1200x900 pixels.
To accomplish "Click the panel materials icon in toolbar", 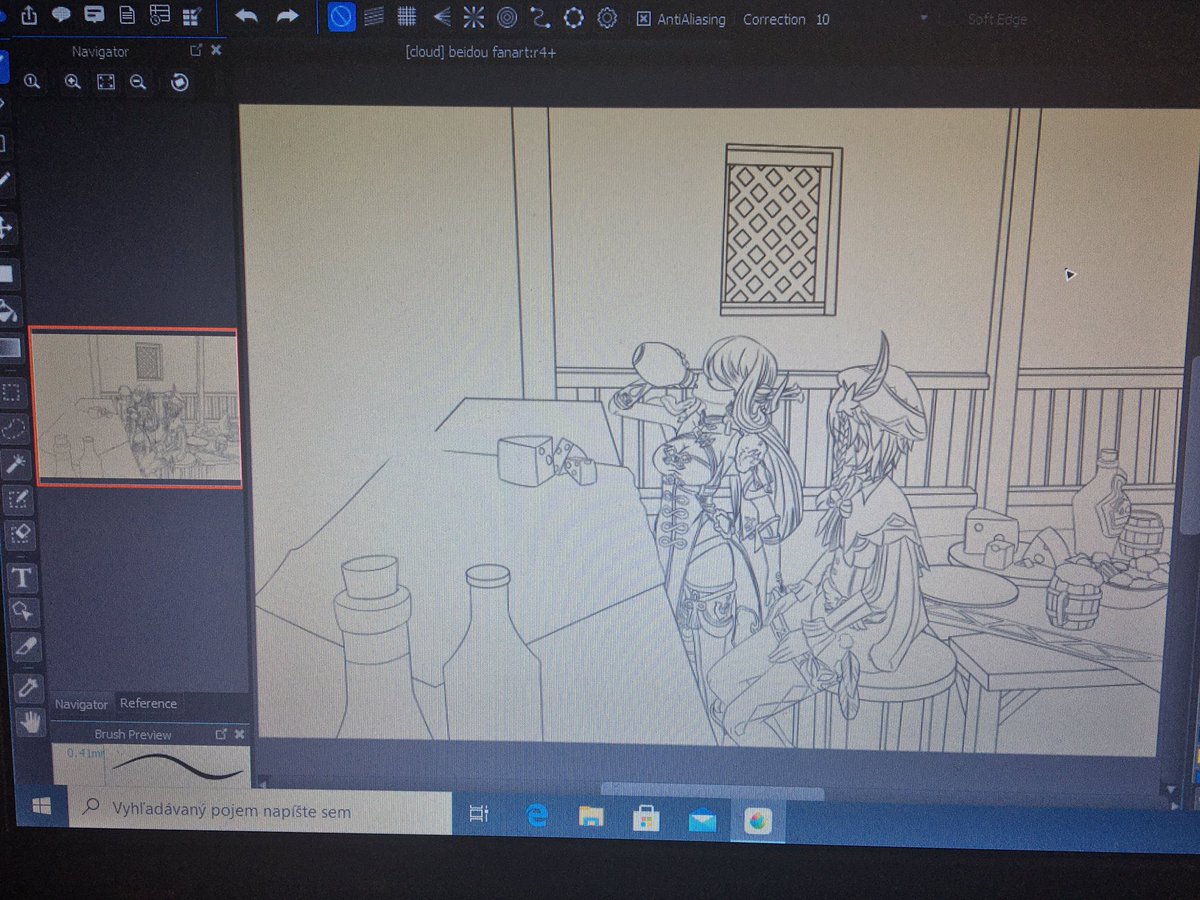I will (x=159, y=15).
